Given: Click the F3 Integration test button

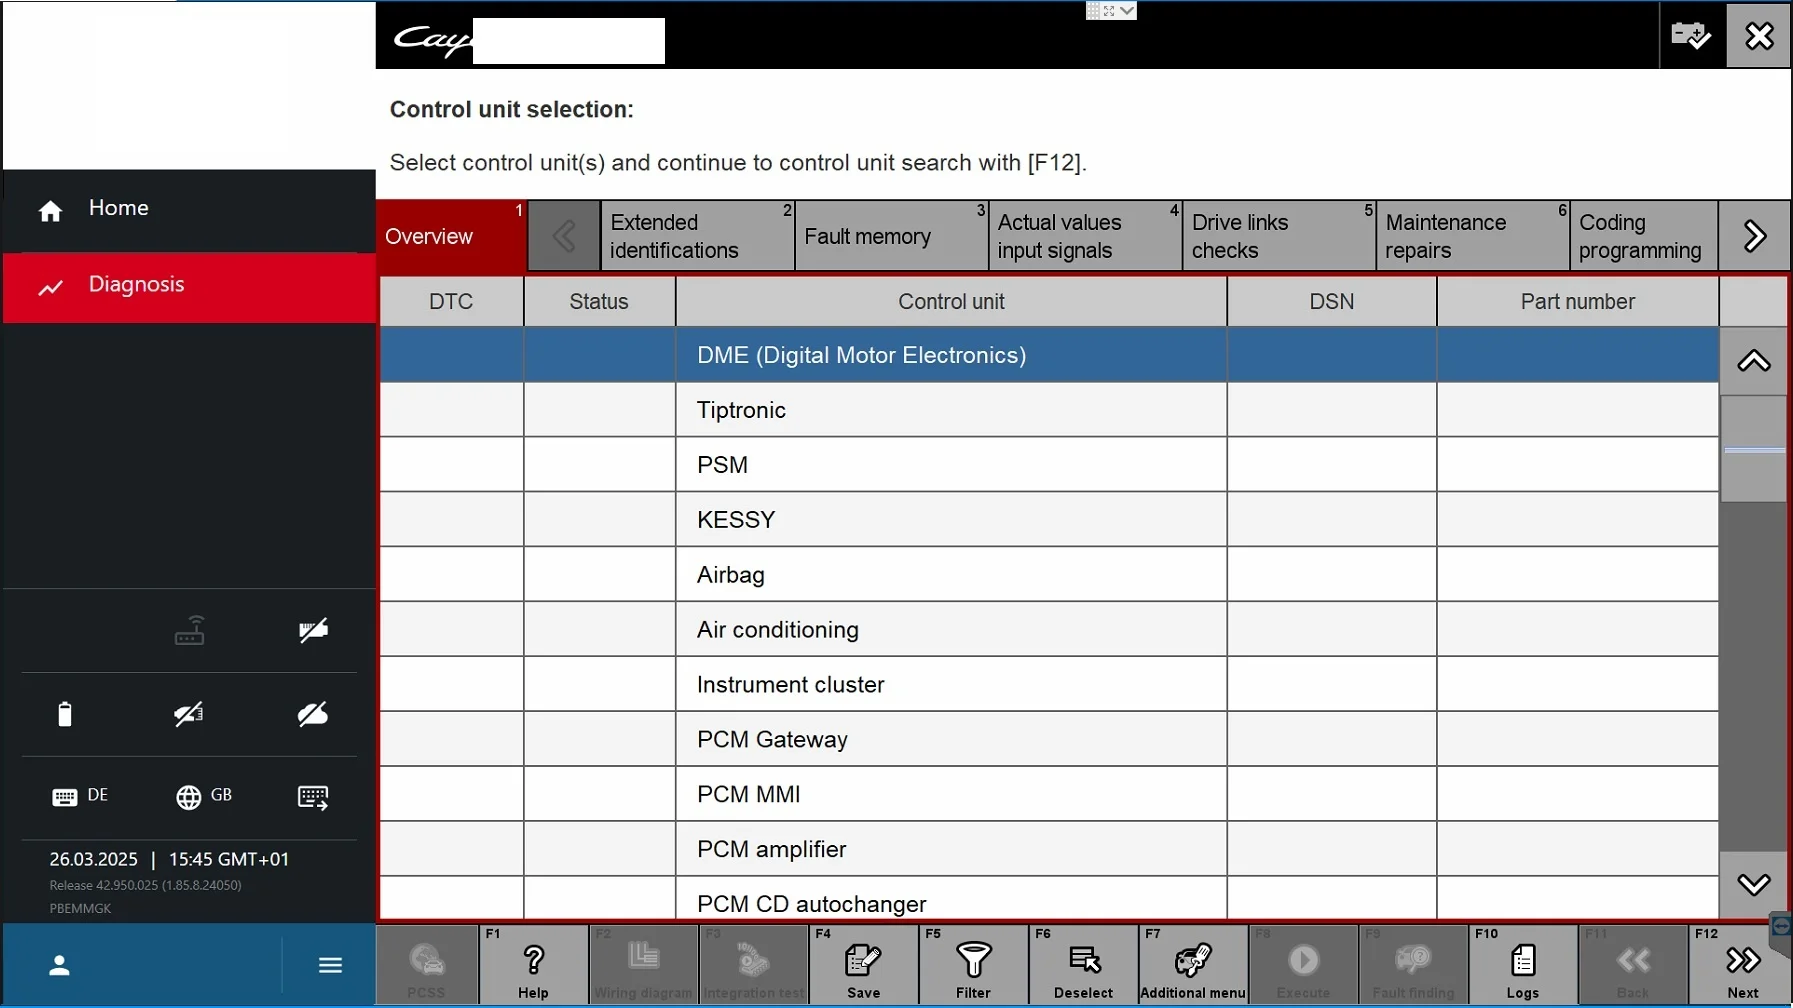Looking at the screenshot, I should [x=753, y=965].
